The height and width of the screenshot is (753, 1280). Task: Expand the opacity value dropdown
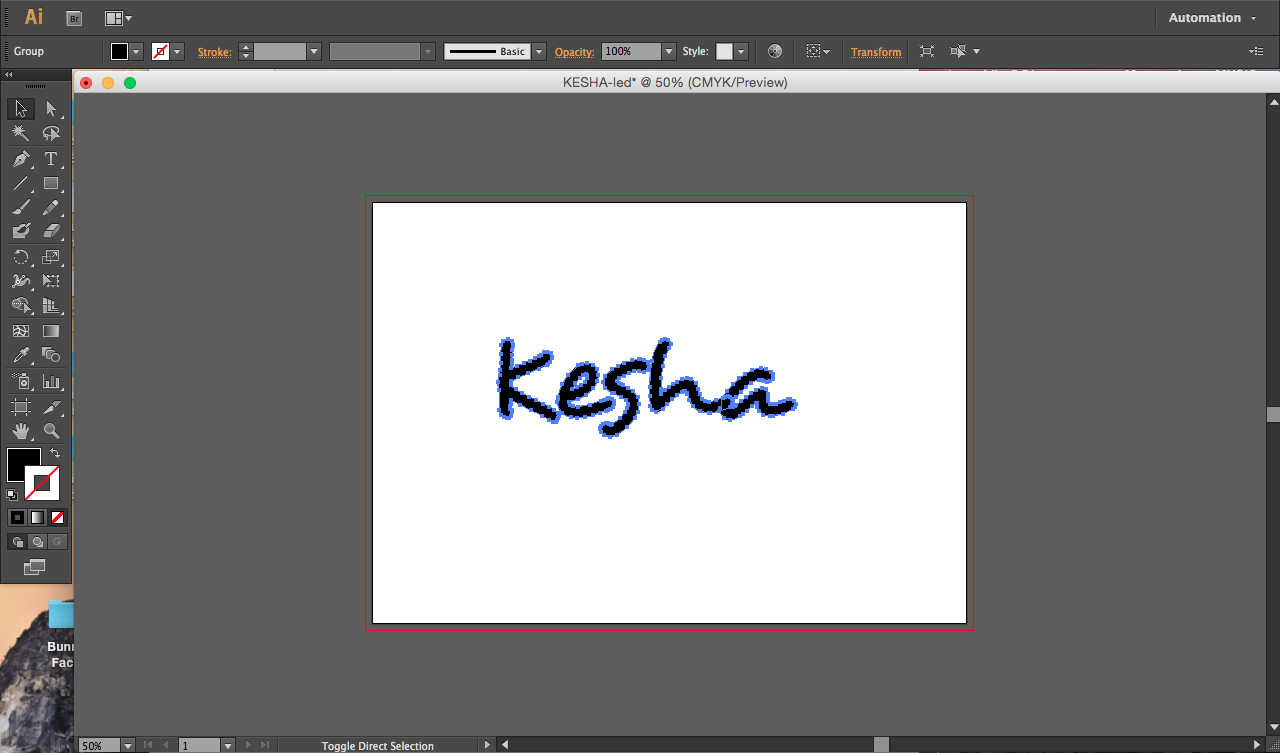(x=669, y=51)
